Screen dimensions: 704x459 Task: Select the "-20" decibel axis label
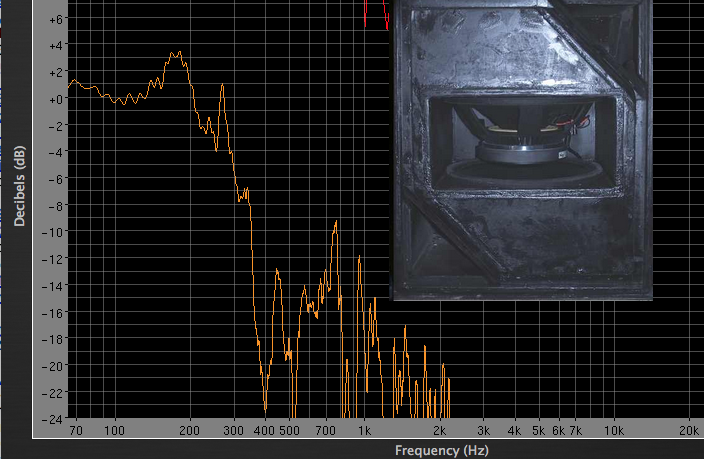[x=53, y=366]
